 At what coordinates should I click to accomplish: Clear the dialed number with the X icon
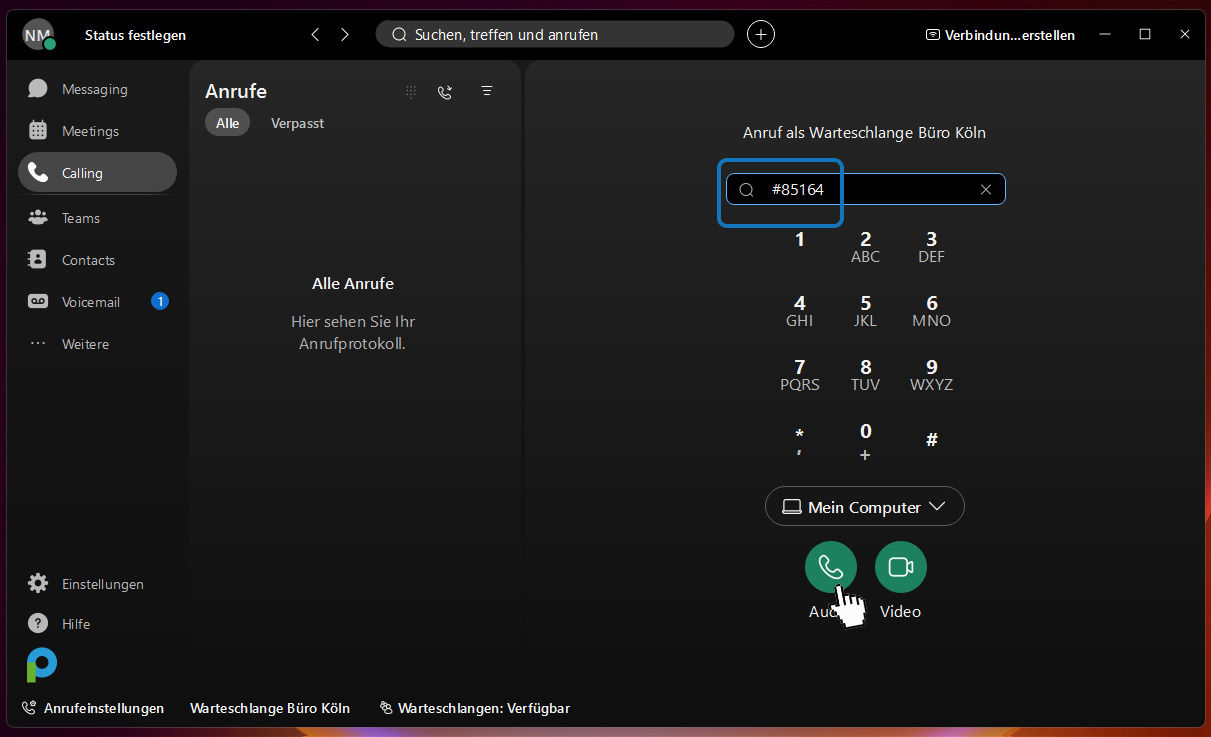click(985, 189)
